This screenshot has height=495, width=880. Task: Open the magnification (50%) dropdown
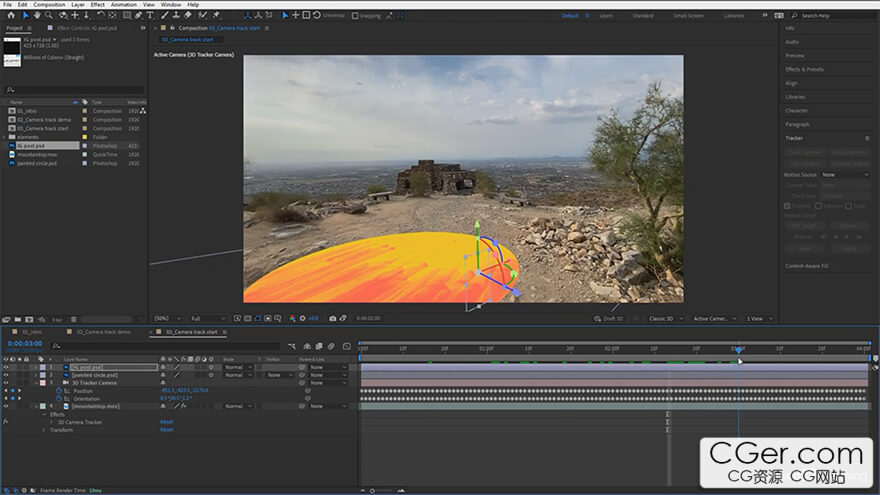point(167,318)
